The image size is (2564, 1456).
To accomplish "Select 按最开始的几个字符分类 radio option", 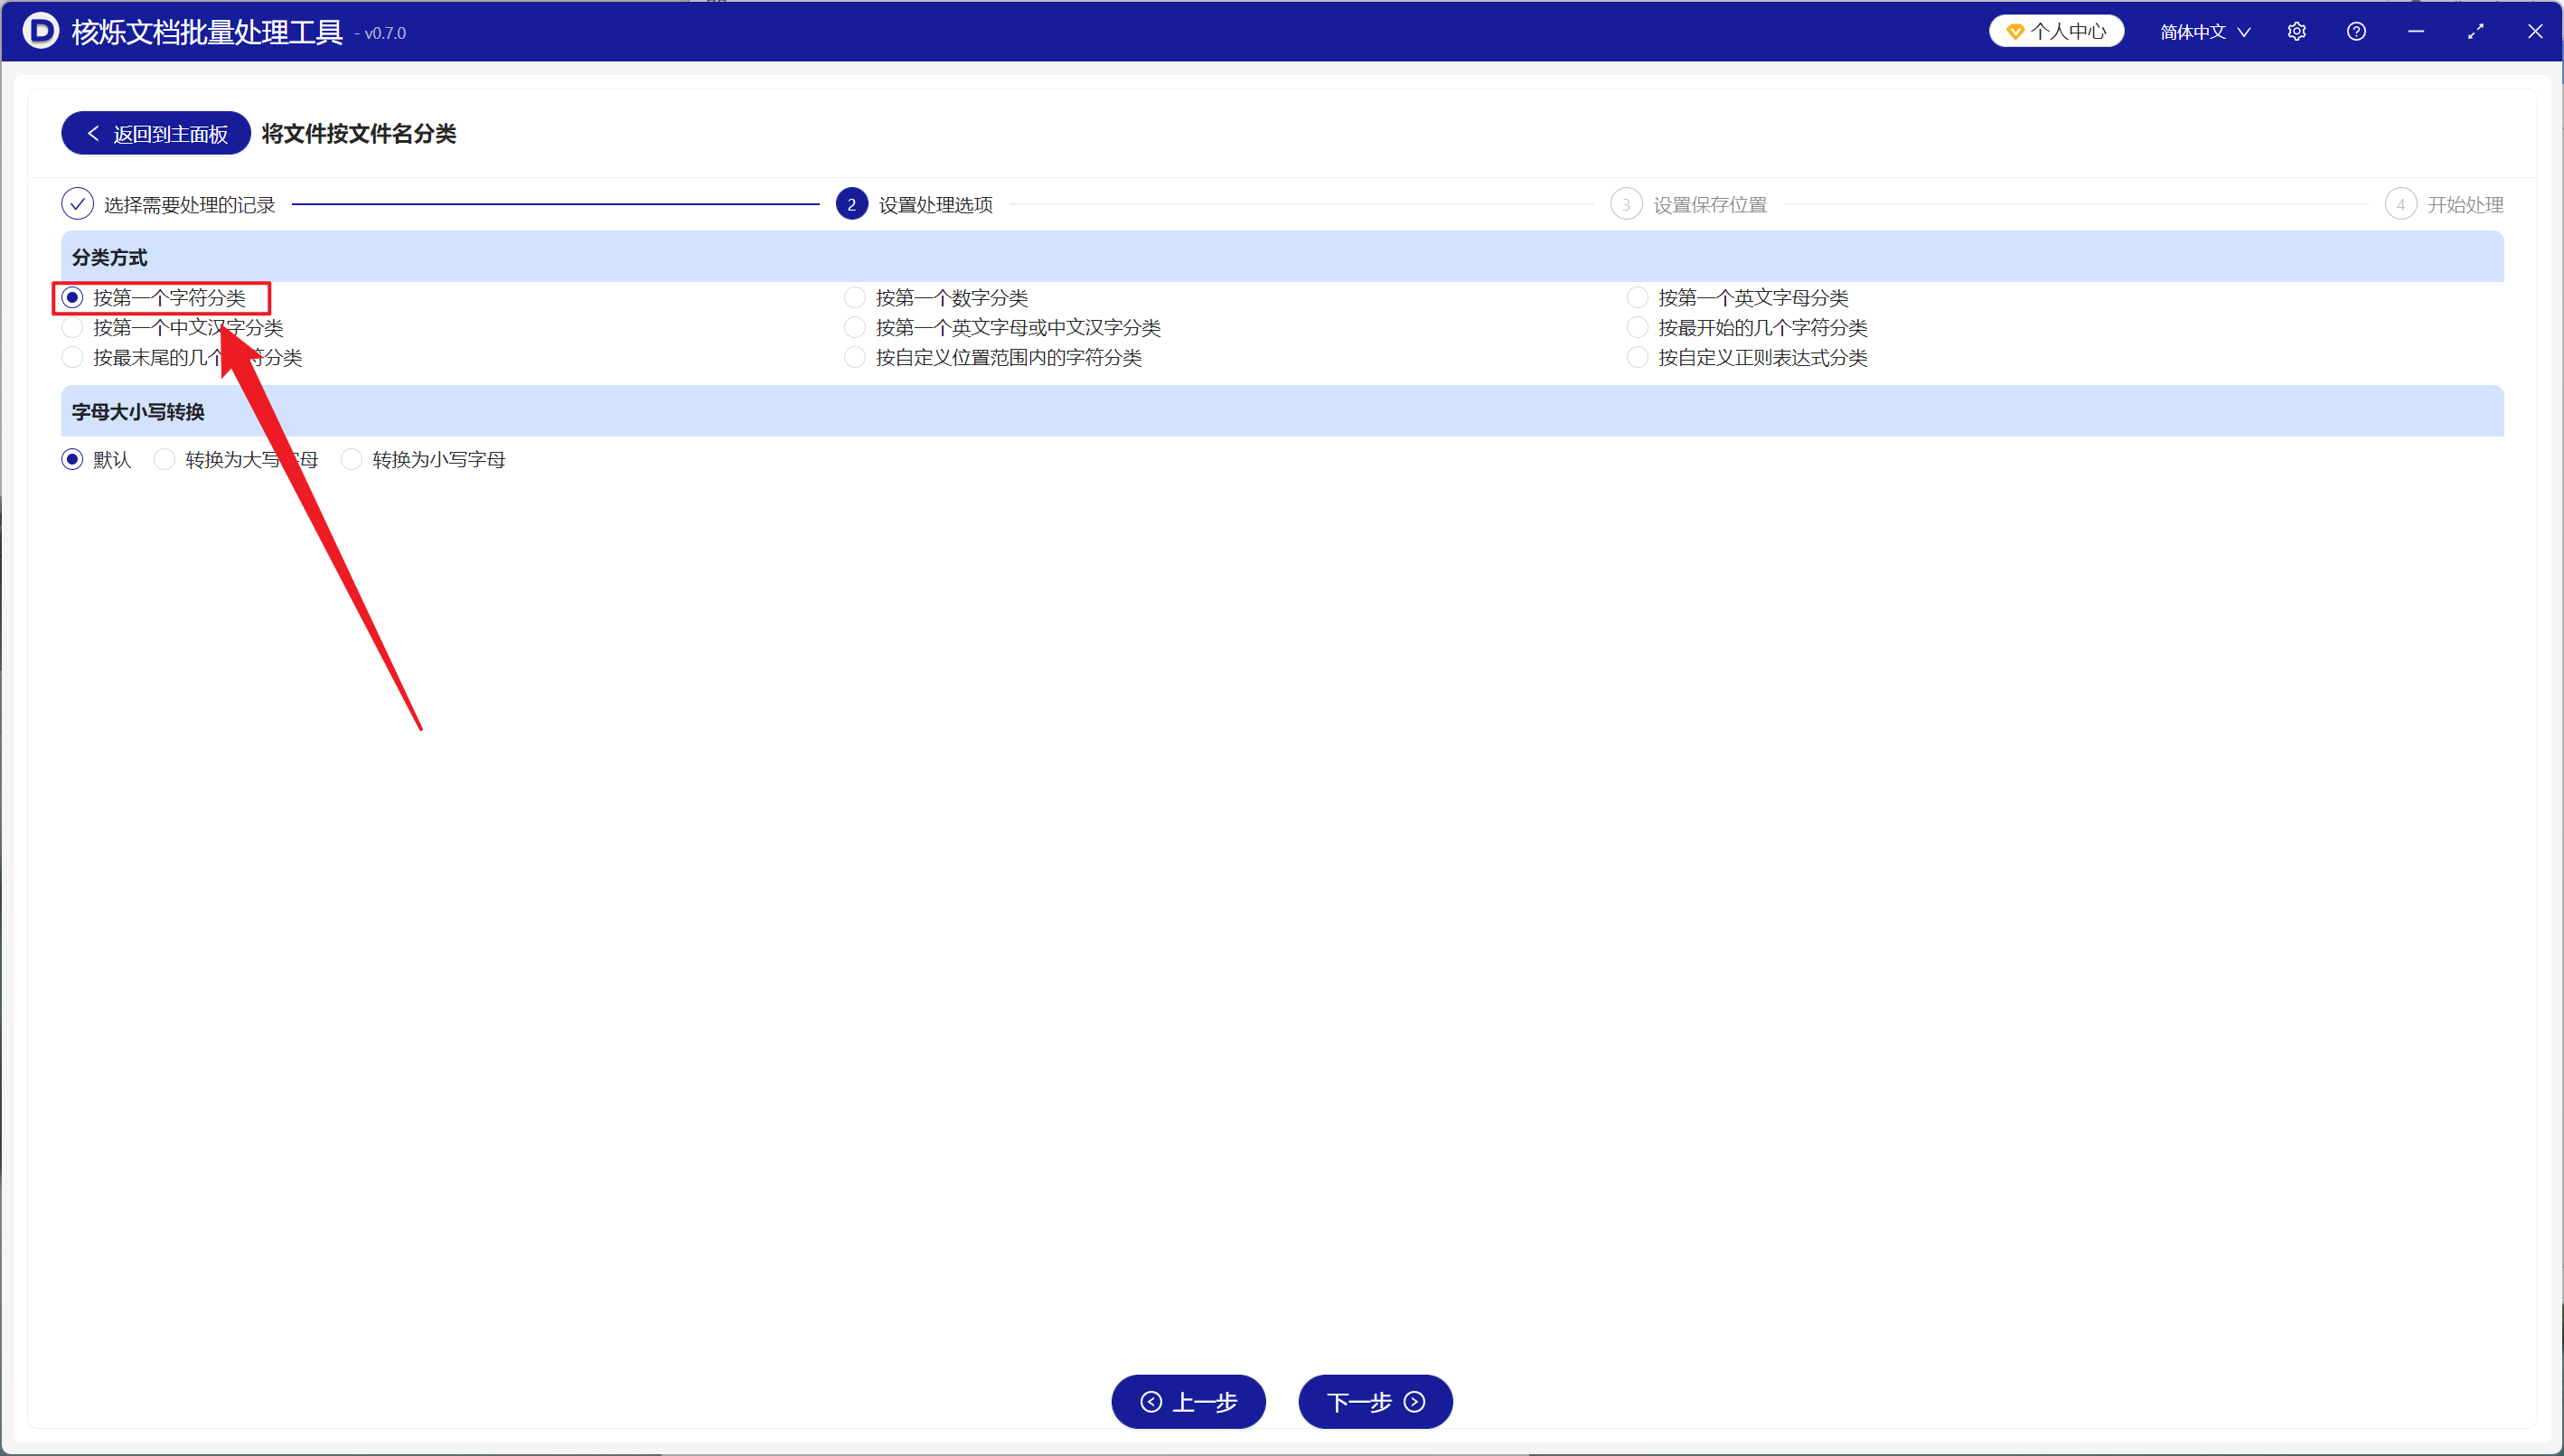I will [1747, 327].
